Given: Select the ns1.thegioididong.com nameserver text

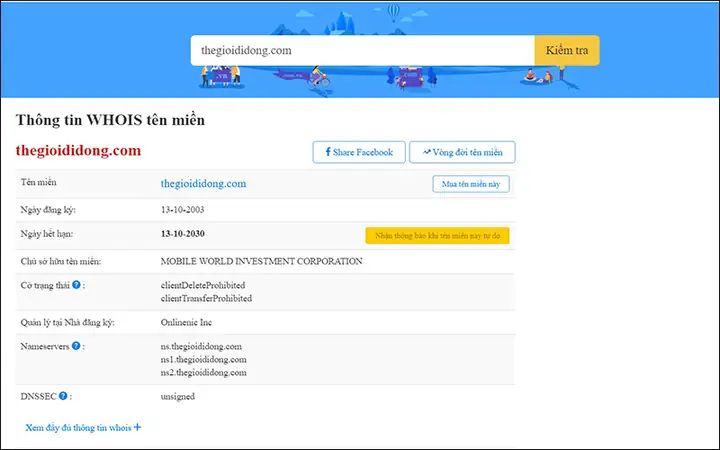Looking at the screenshot, I should (x=203, y=360).
